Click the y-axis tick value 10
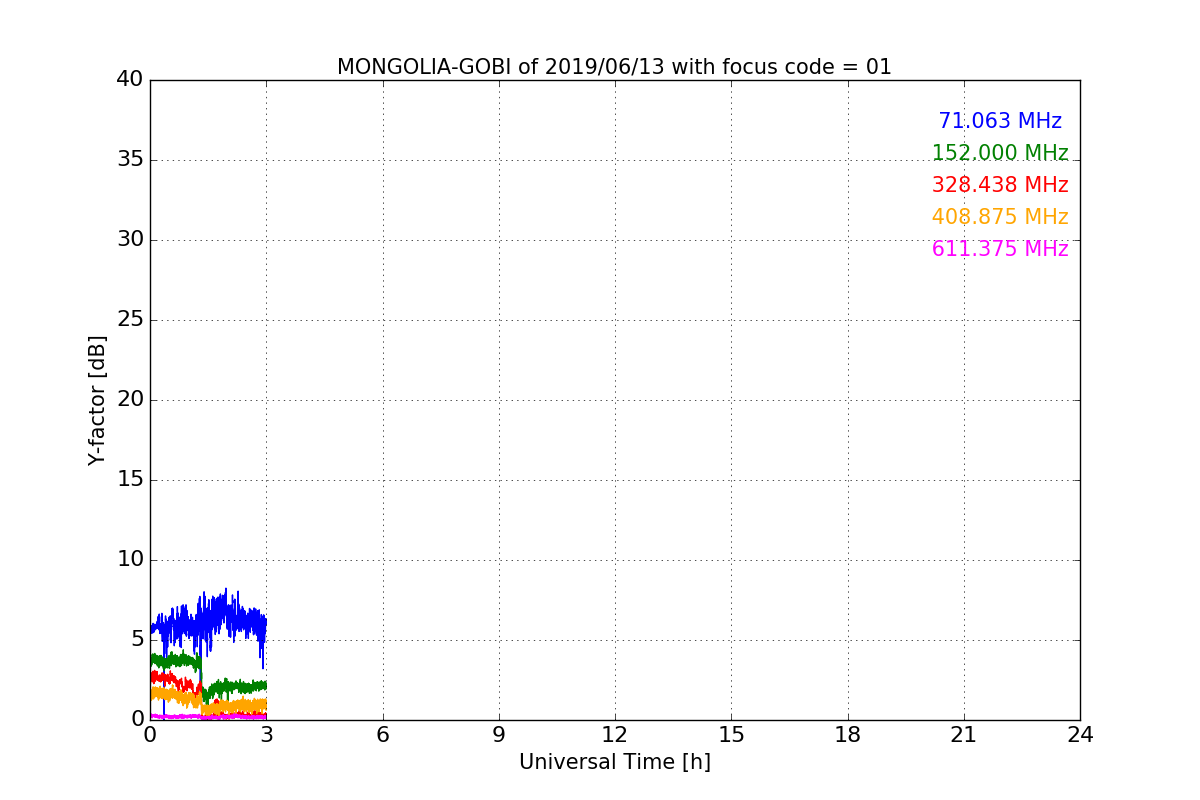This screenshot has height=800, width=1200. coord(131,560)
